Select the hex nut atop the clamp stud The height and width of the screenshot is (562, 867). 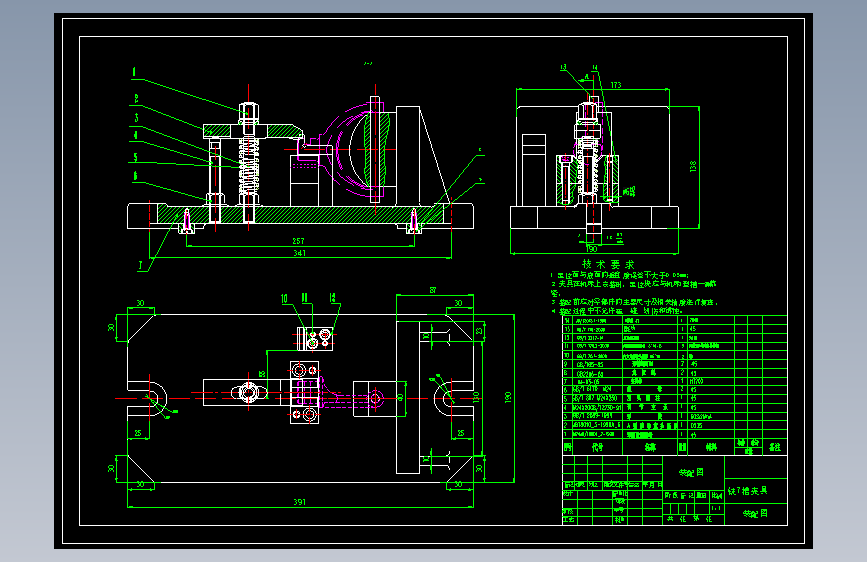point(249,111)
